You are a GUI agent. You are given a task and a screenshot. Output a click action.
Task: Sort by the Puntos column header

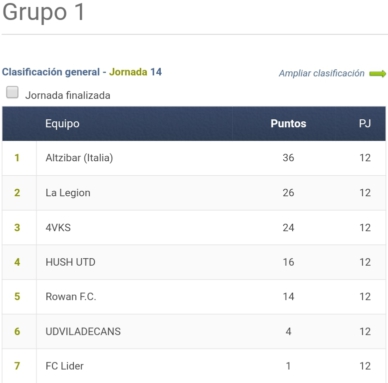coord(288,124)
